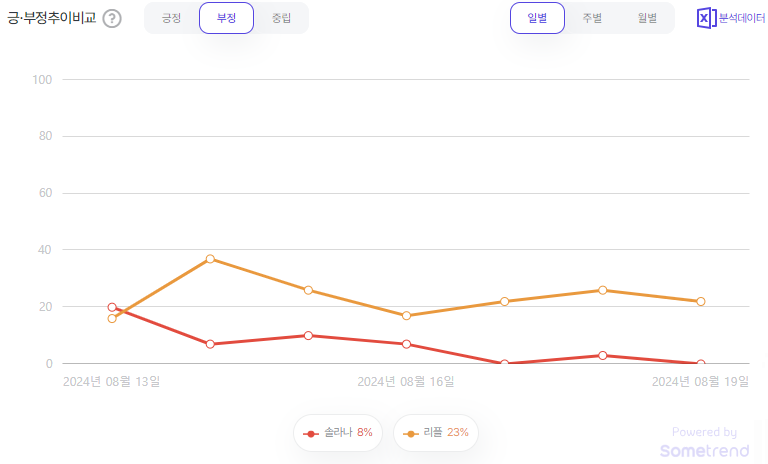768x464 pixels.
Task: Toggle the 리플 legend series
Action: 436,433
